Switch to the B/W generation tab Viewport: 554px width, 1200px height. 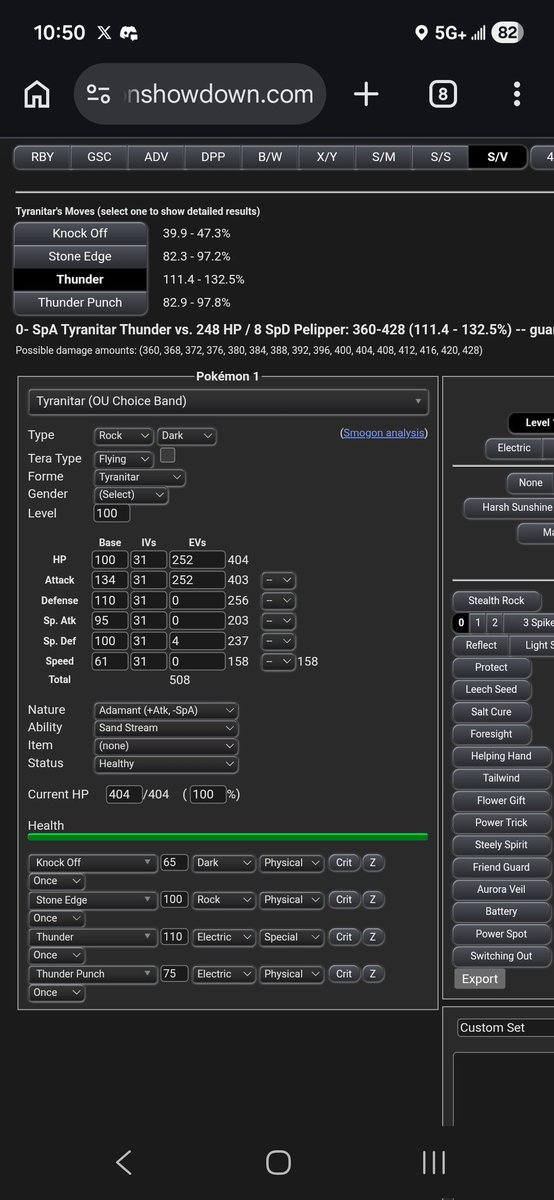[270, 157]
